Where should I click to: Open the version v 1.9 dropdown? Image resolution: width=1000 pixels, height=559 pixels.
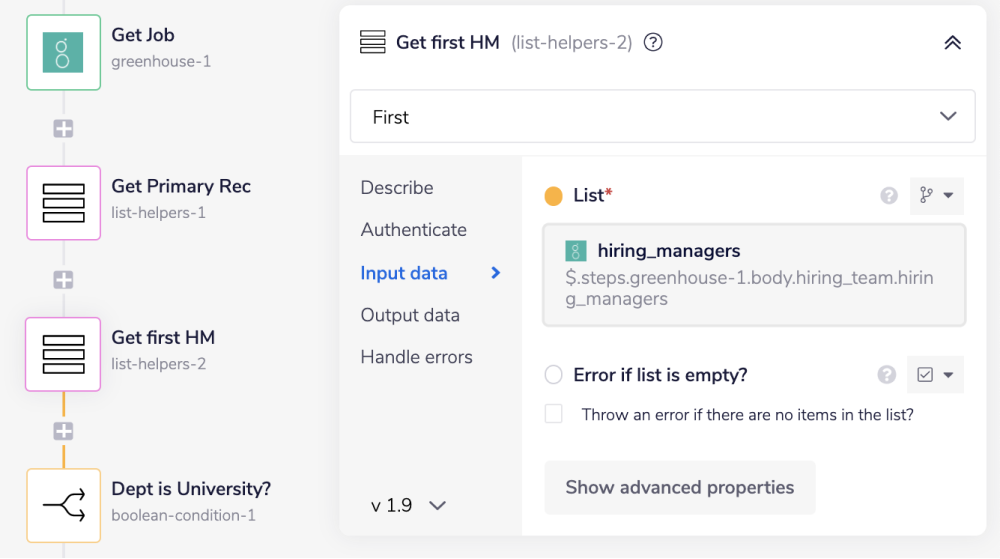pos(408,505)
